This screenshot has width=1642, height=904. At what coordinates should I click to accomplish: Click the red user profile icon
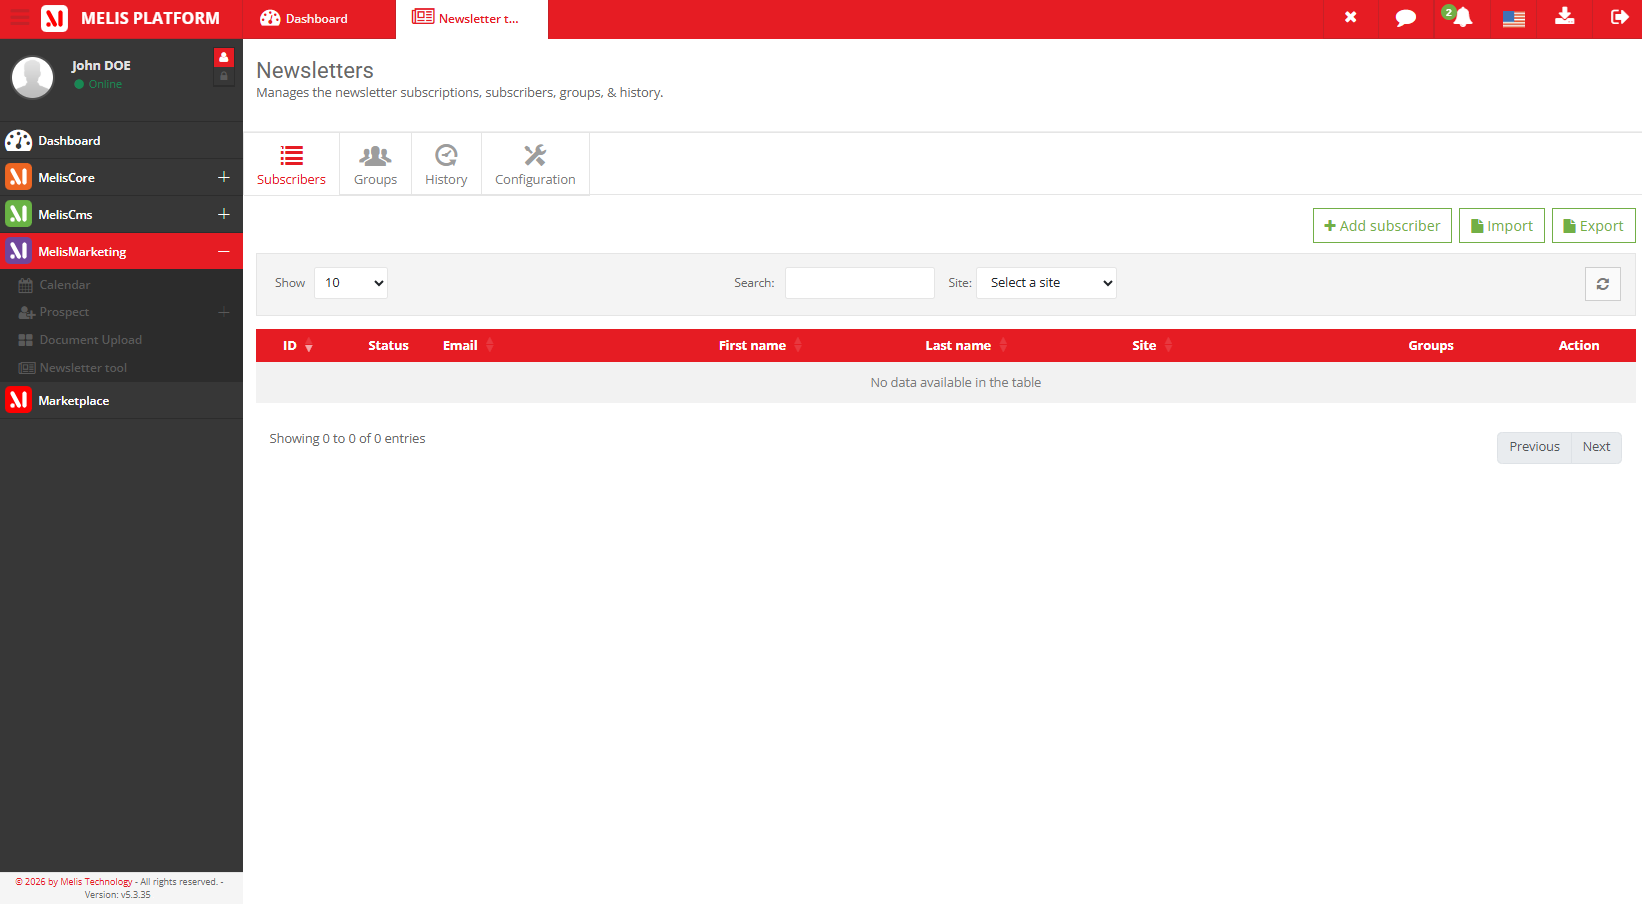coord(224,57)
